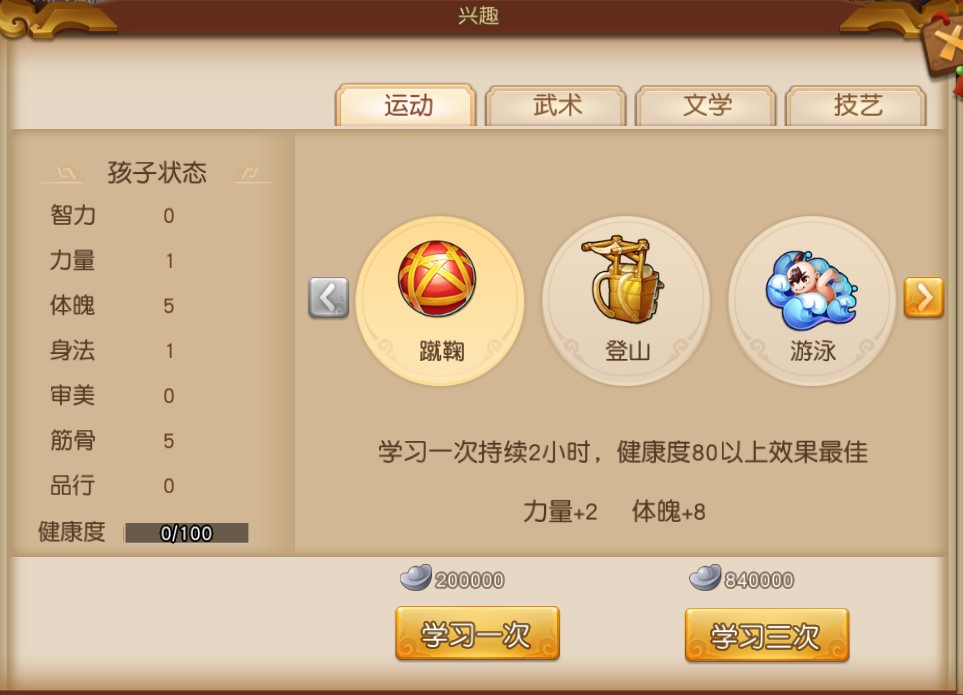This screenshot has width=963, height=695.
Task: Show more activities with orange right arrow
Action: tap(924, 297)
